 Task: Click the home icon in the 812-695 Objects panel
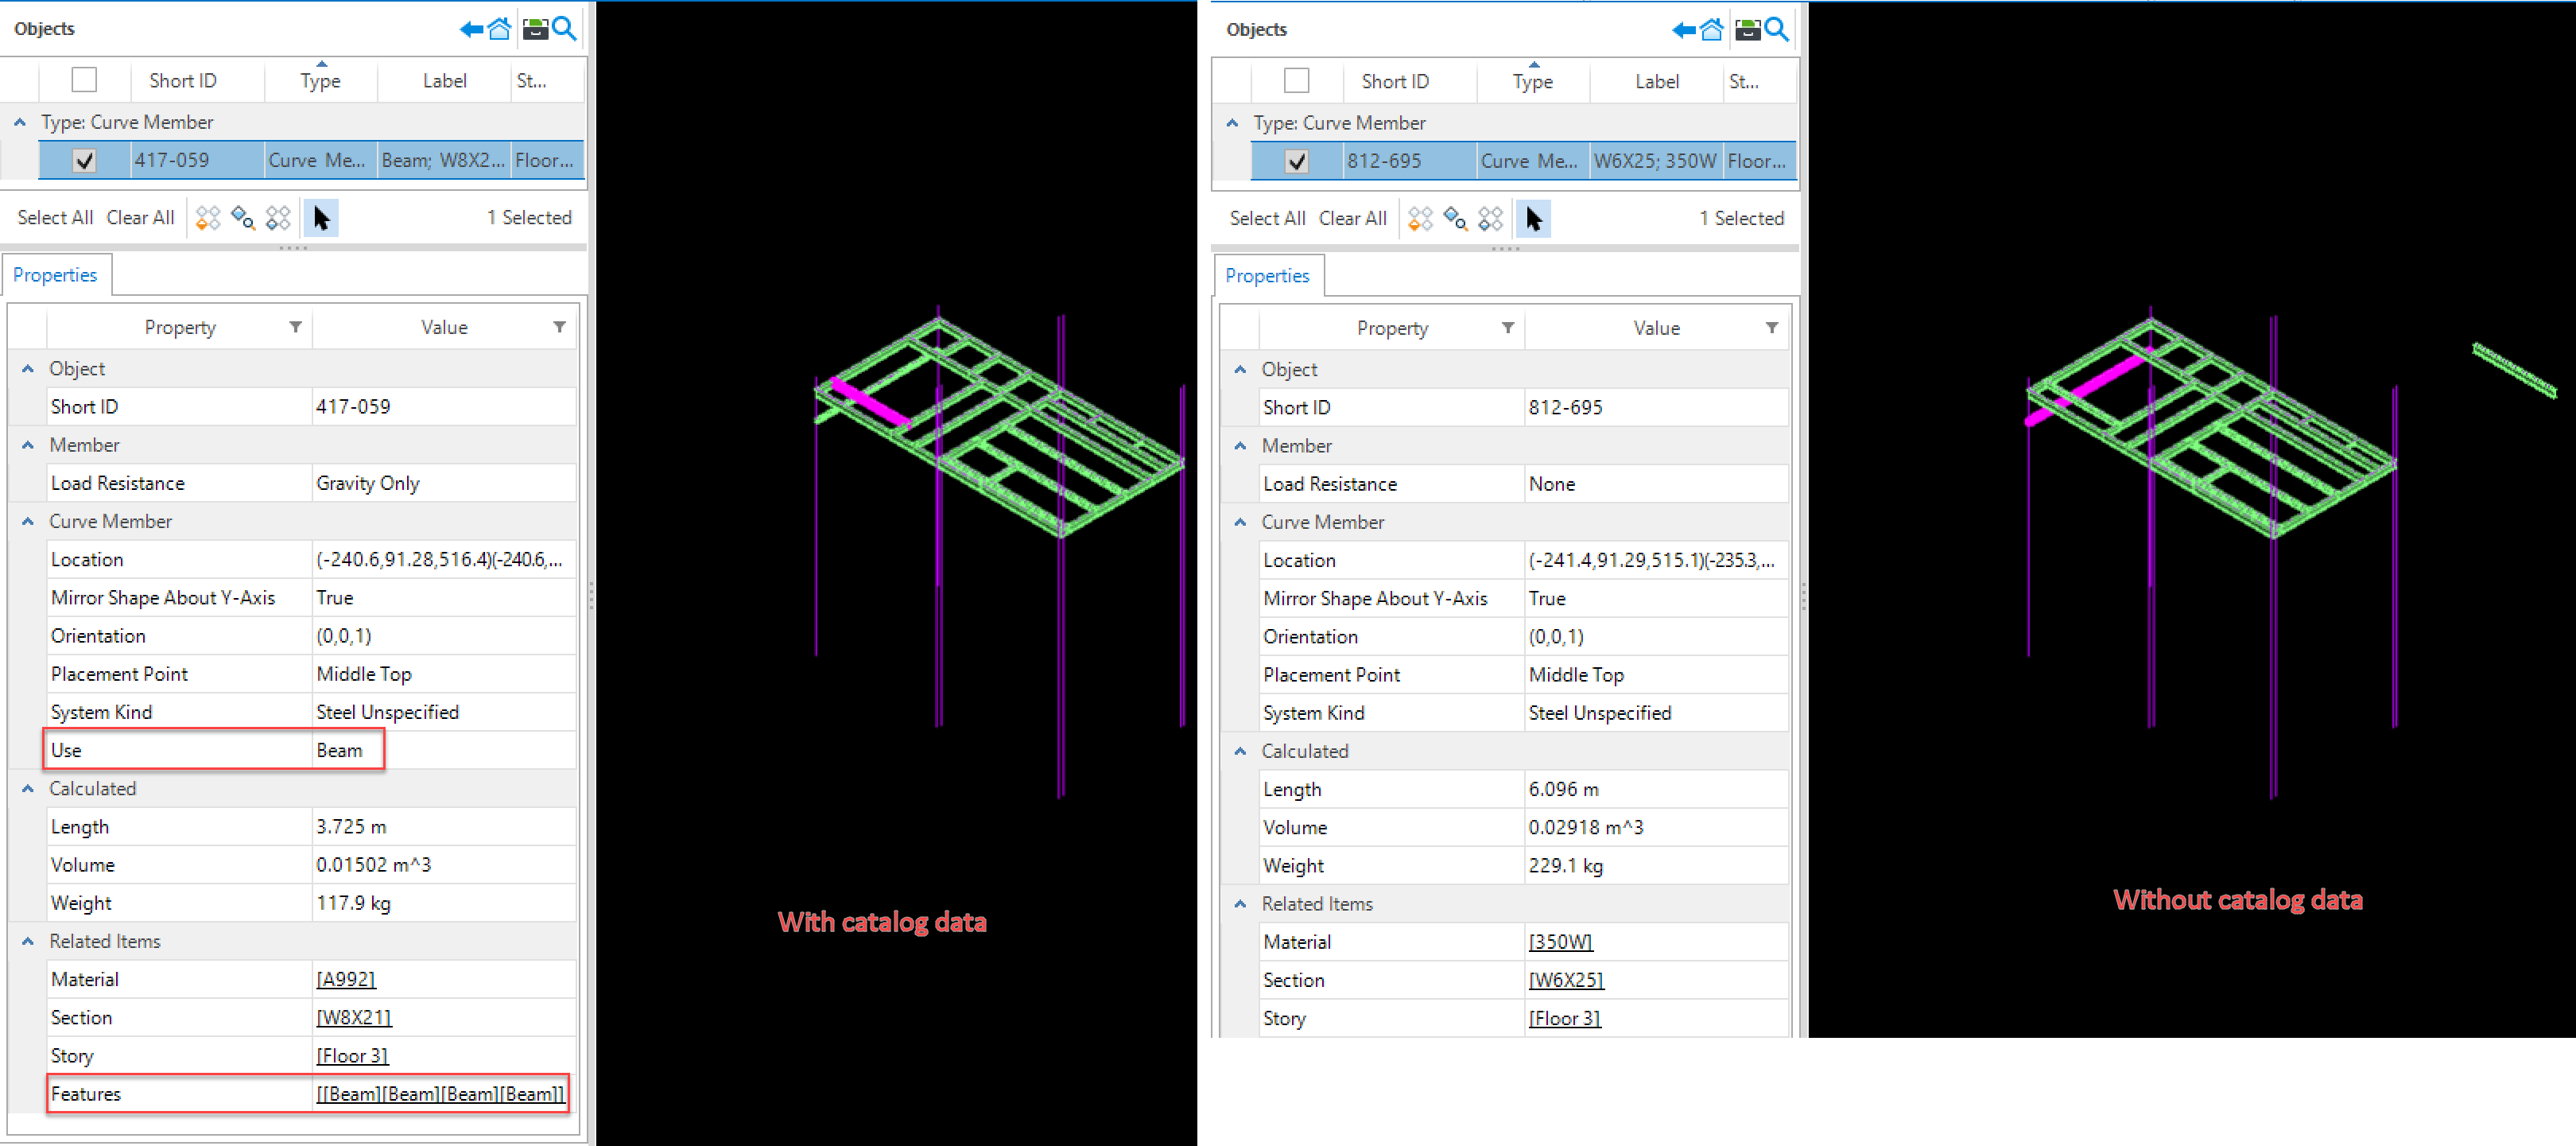[x=1711, y=29]
